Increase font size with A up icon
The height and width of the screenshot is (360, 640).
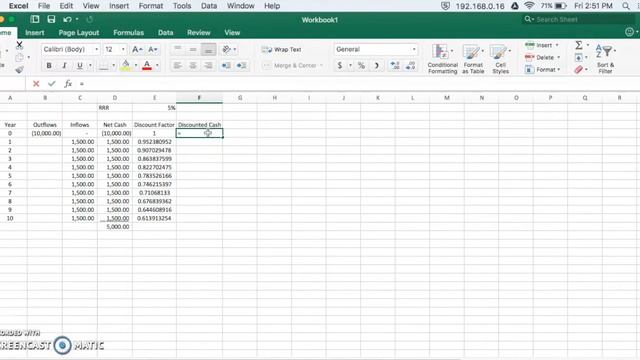(x=137, y=49)
